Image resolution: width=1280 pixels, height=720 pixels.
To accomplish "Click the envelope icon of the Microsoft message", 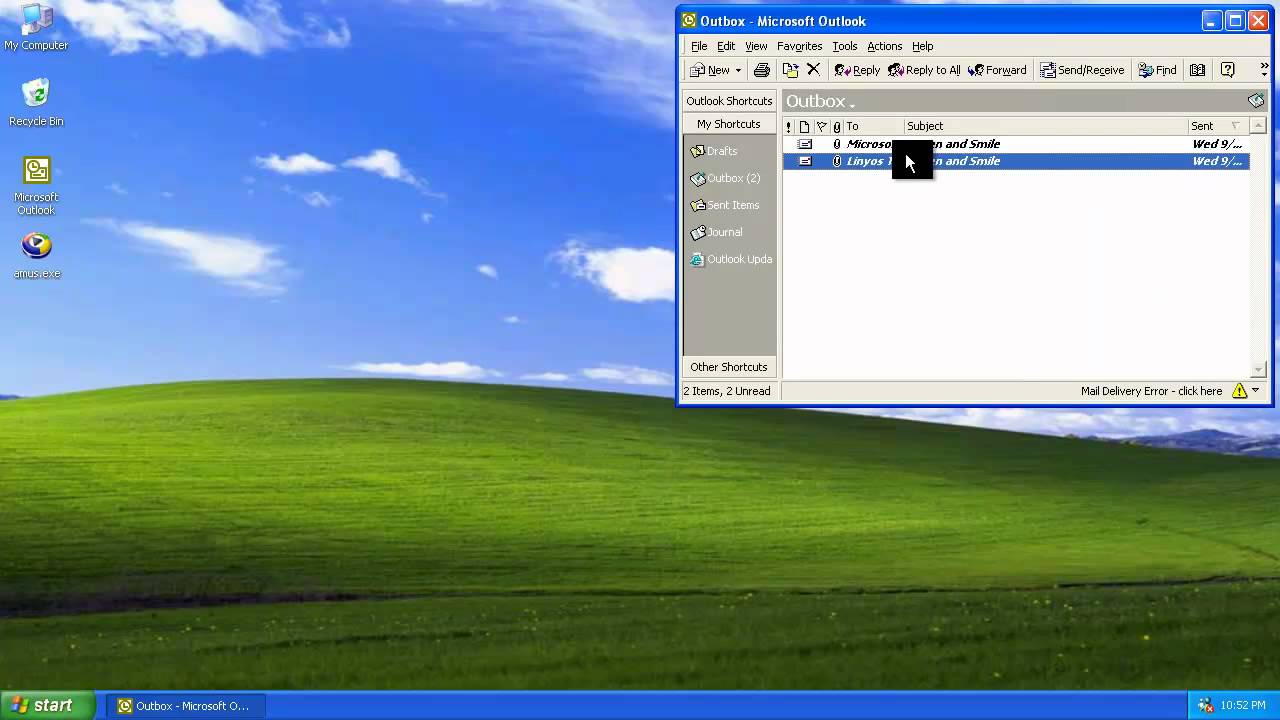I will (805, 144).
